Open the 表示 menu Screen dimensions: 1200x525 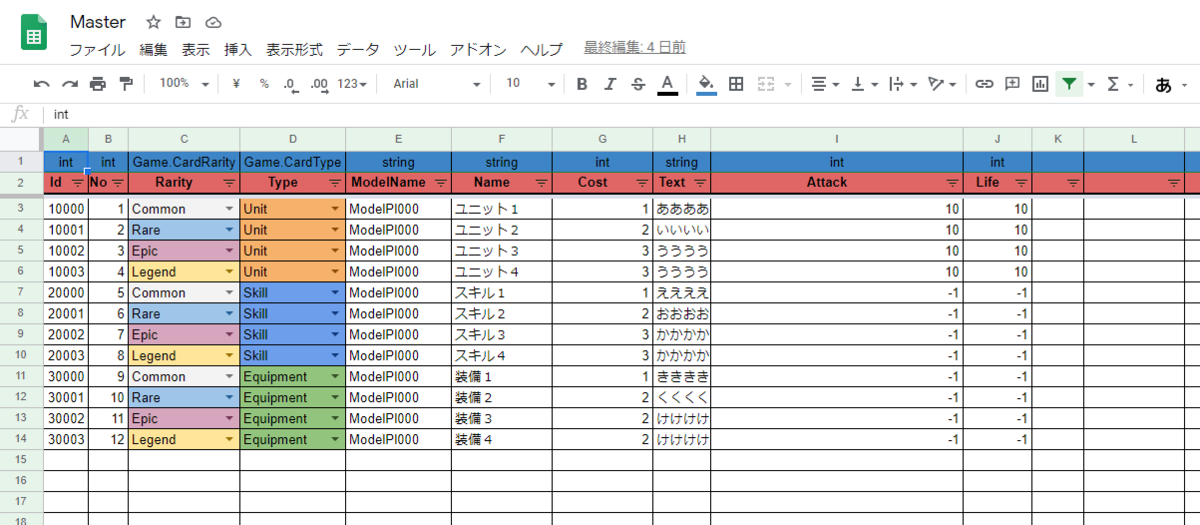click(195, 49)
